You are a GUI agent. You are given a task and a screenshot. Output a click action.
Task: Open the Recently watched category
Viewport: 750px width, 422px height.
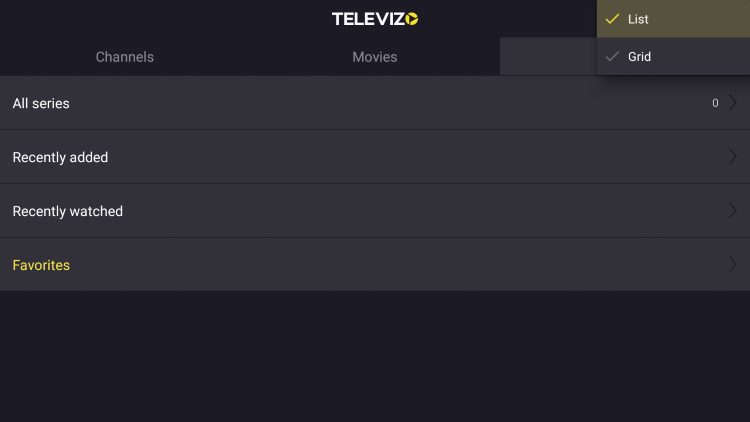pyautogui.click(x=375, y=211)
